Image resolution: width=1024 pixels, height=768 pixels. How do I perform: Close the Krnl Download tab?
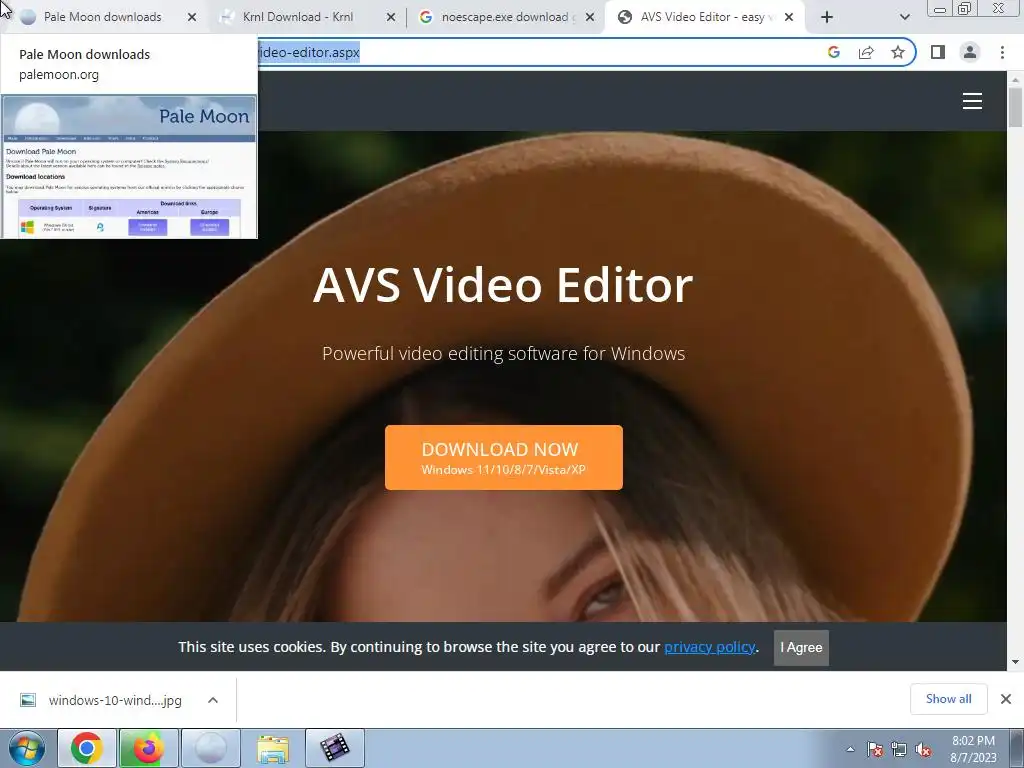pos(391,18)
